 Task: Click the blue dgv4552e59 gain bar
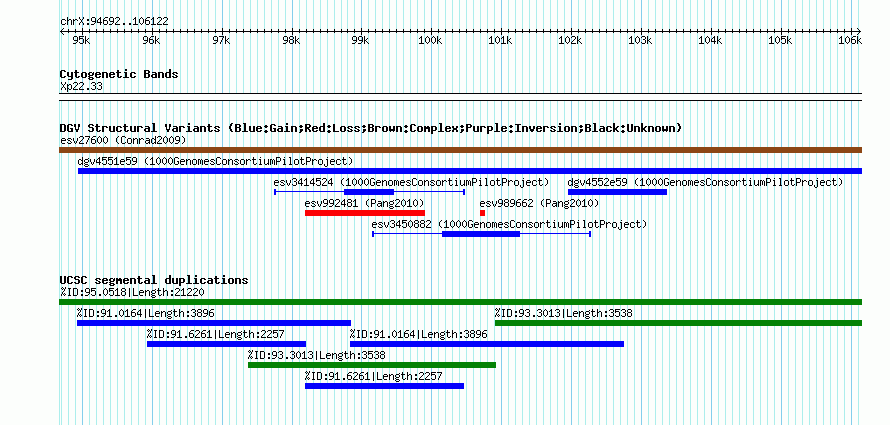tap(618, 192)
